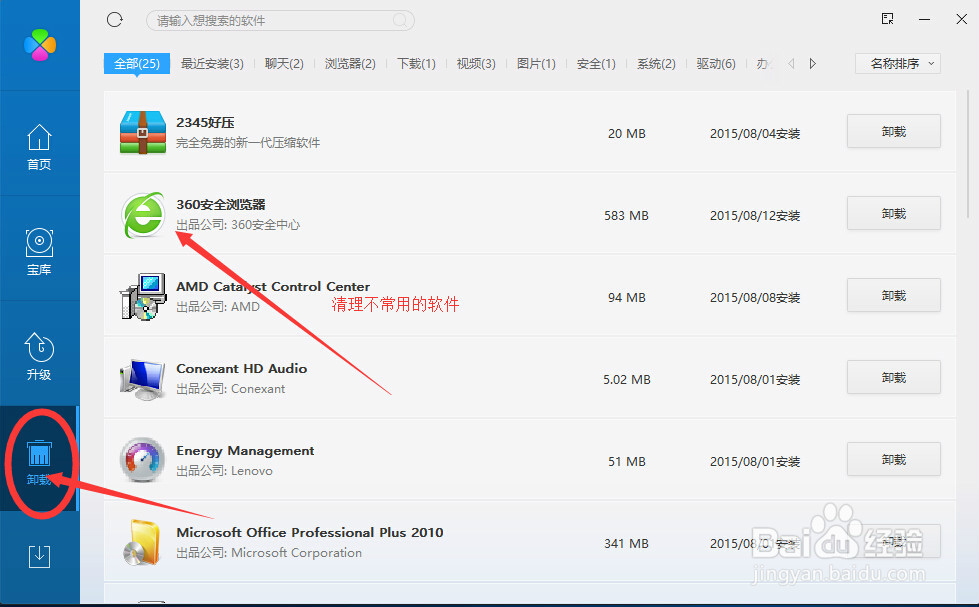Switch to 安全(1) tab
The width and height of the screenshot is (979, 607).
[596, 63]
